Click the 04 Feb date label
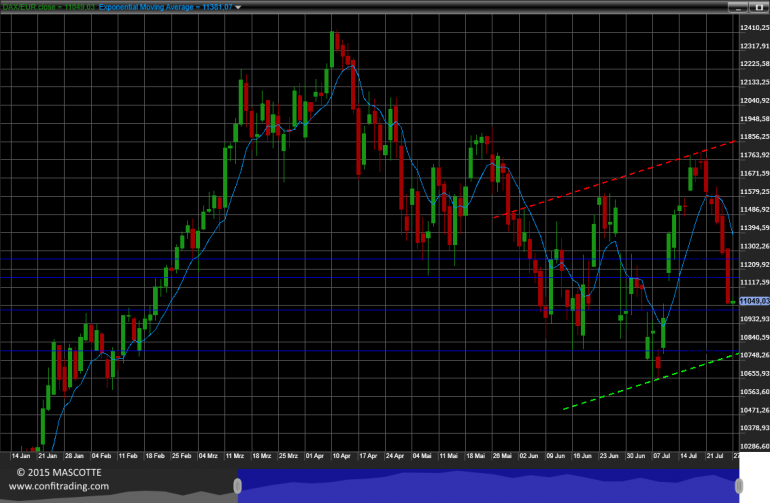Viewport: 770px width, 503px height. pos(101,456)
